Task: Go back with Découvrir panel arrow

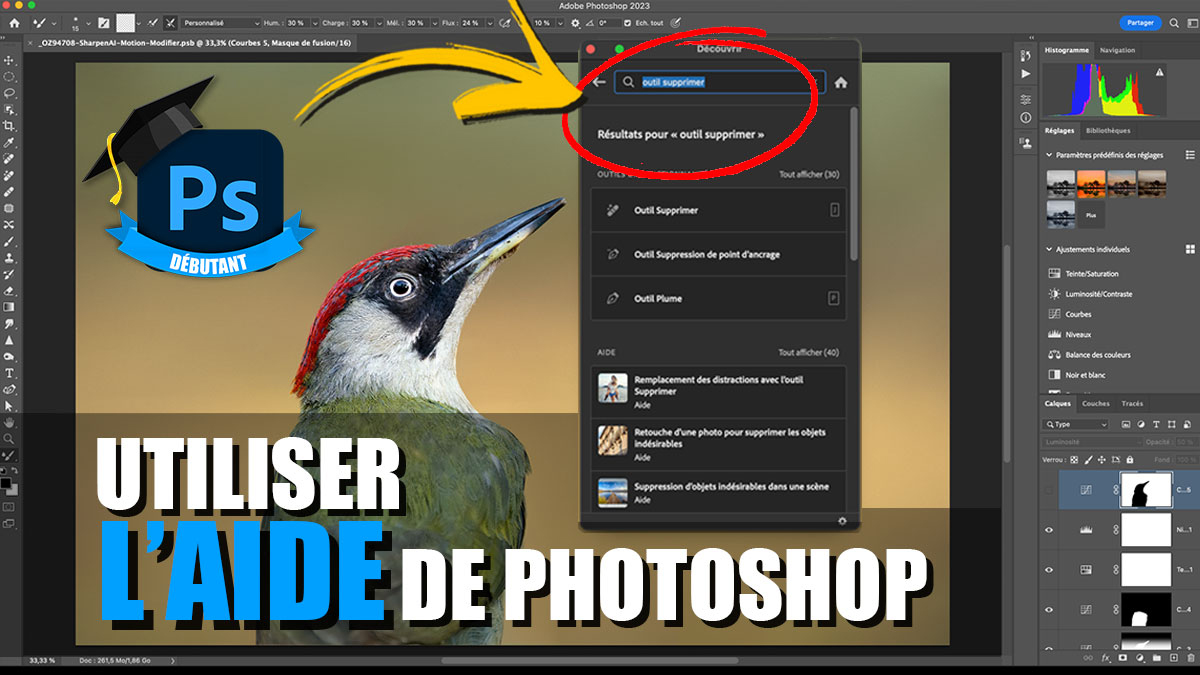Action: click(599, 83)
